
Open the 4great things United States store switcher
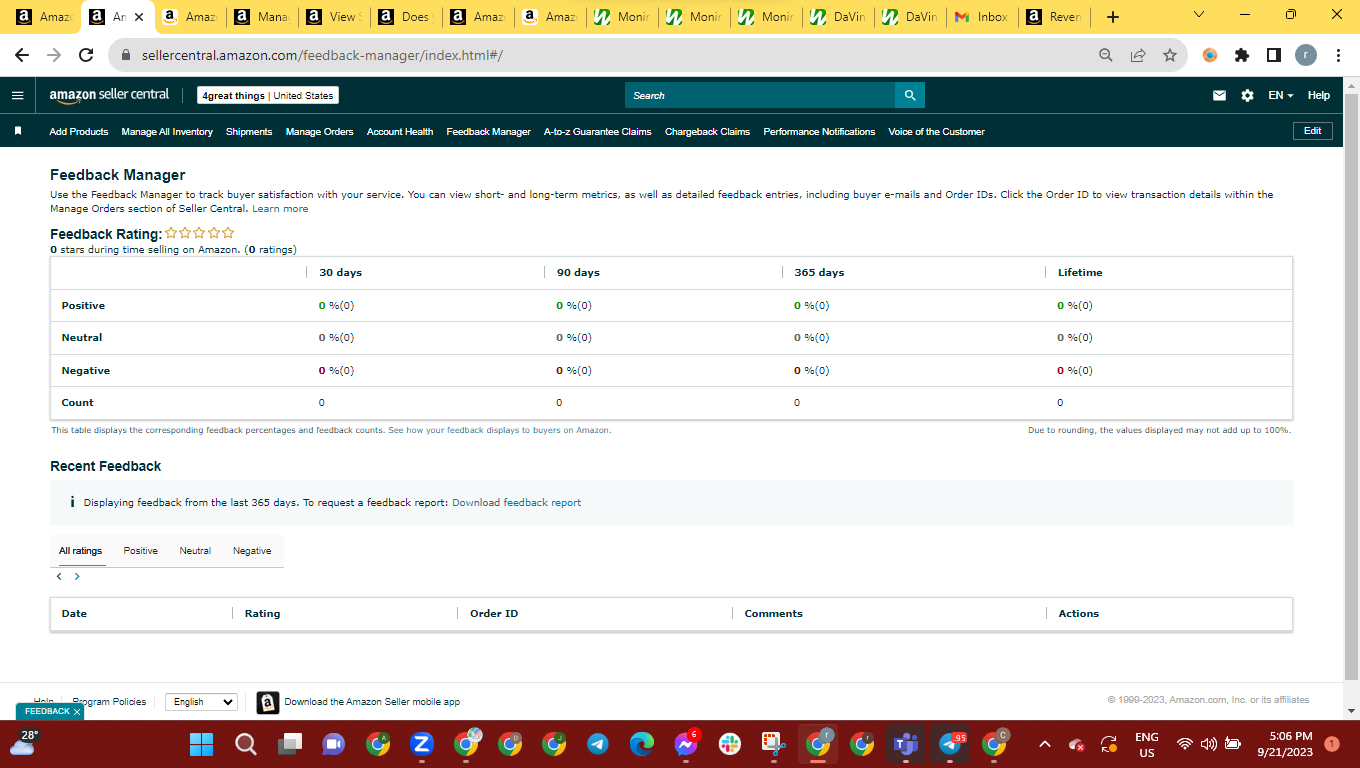268,95
